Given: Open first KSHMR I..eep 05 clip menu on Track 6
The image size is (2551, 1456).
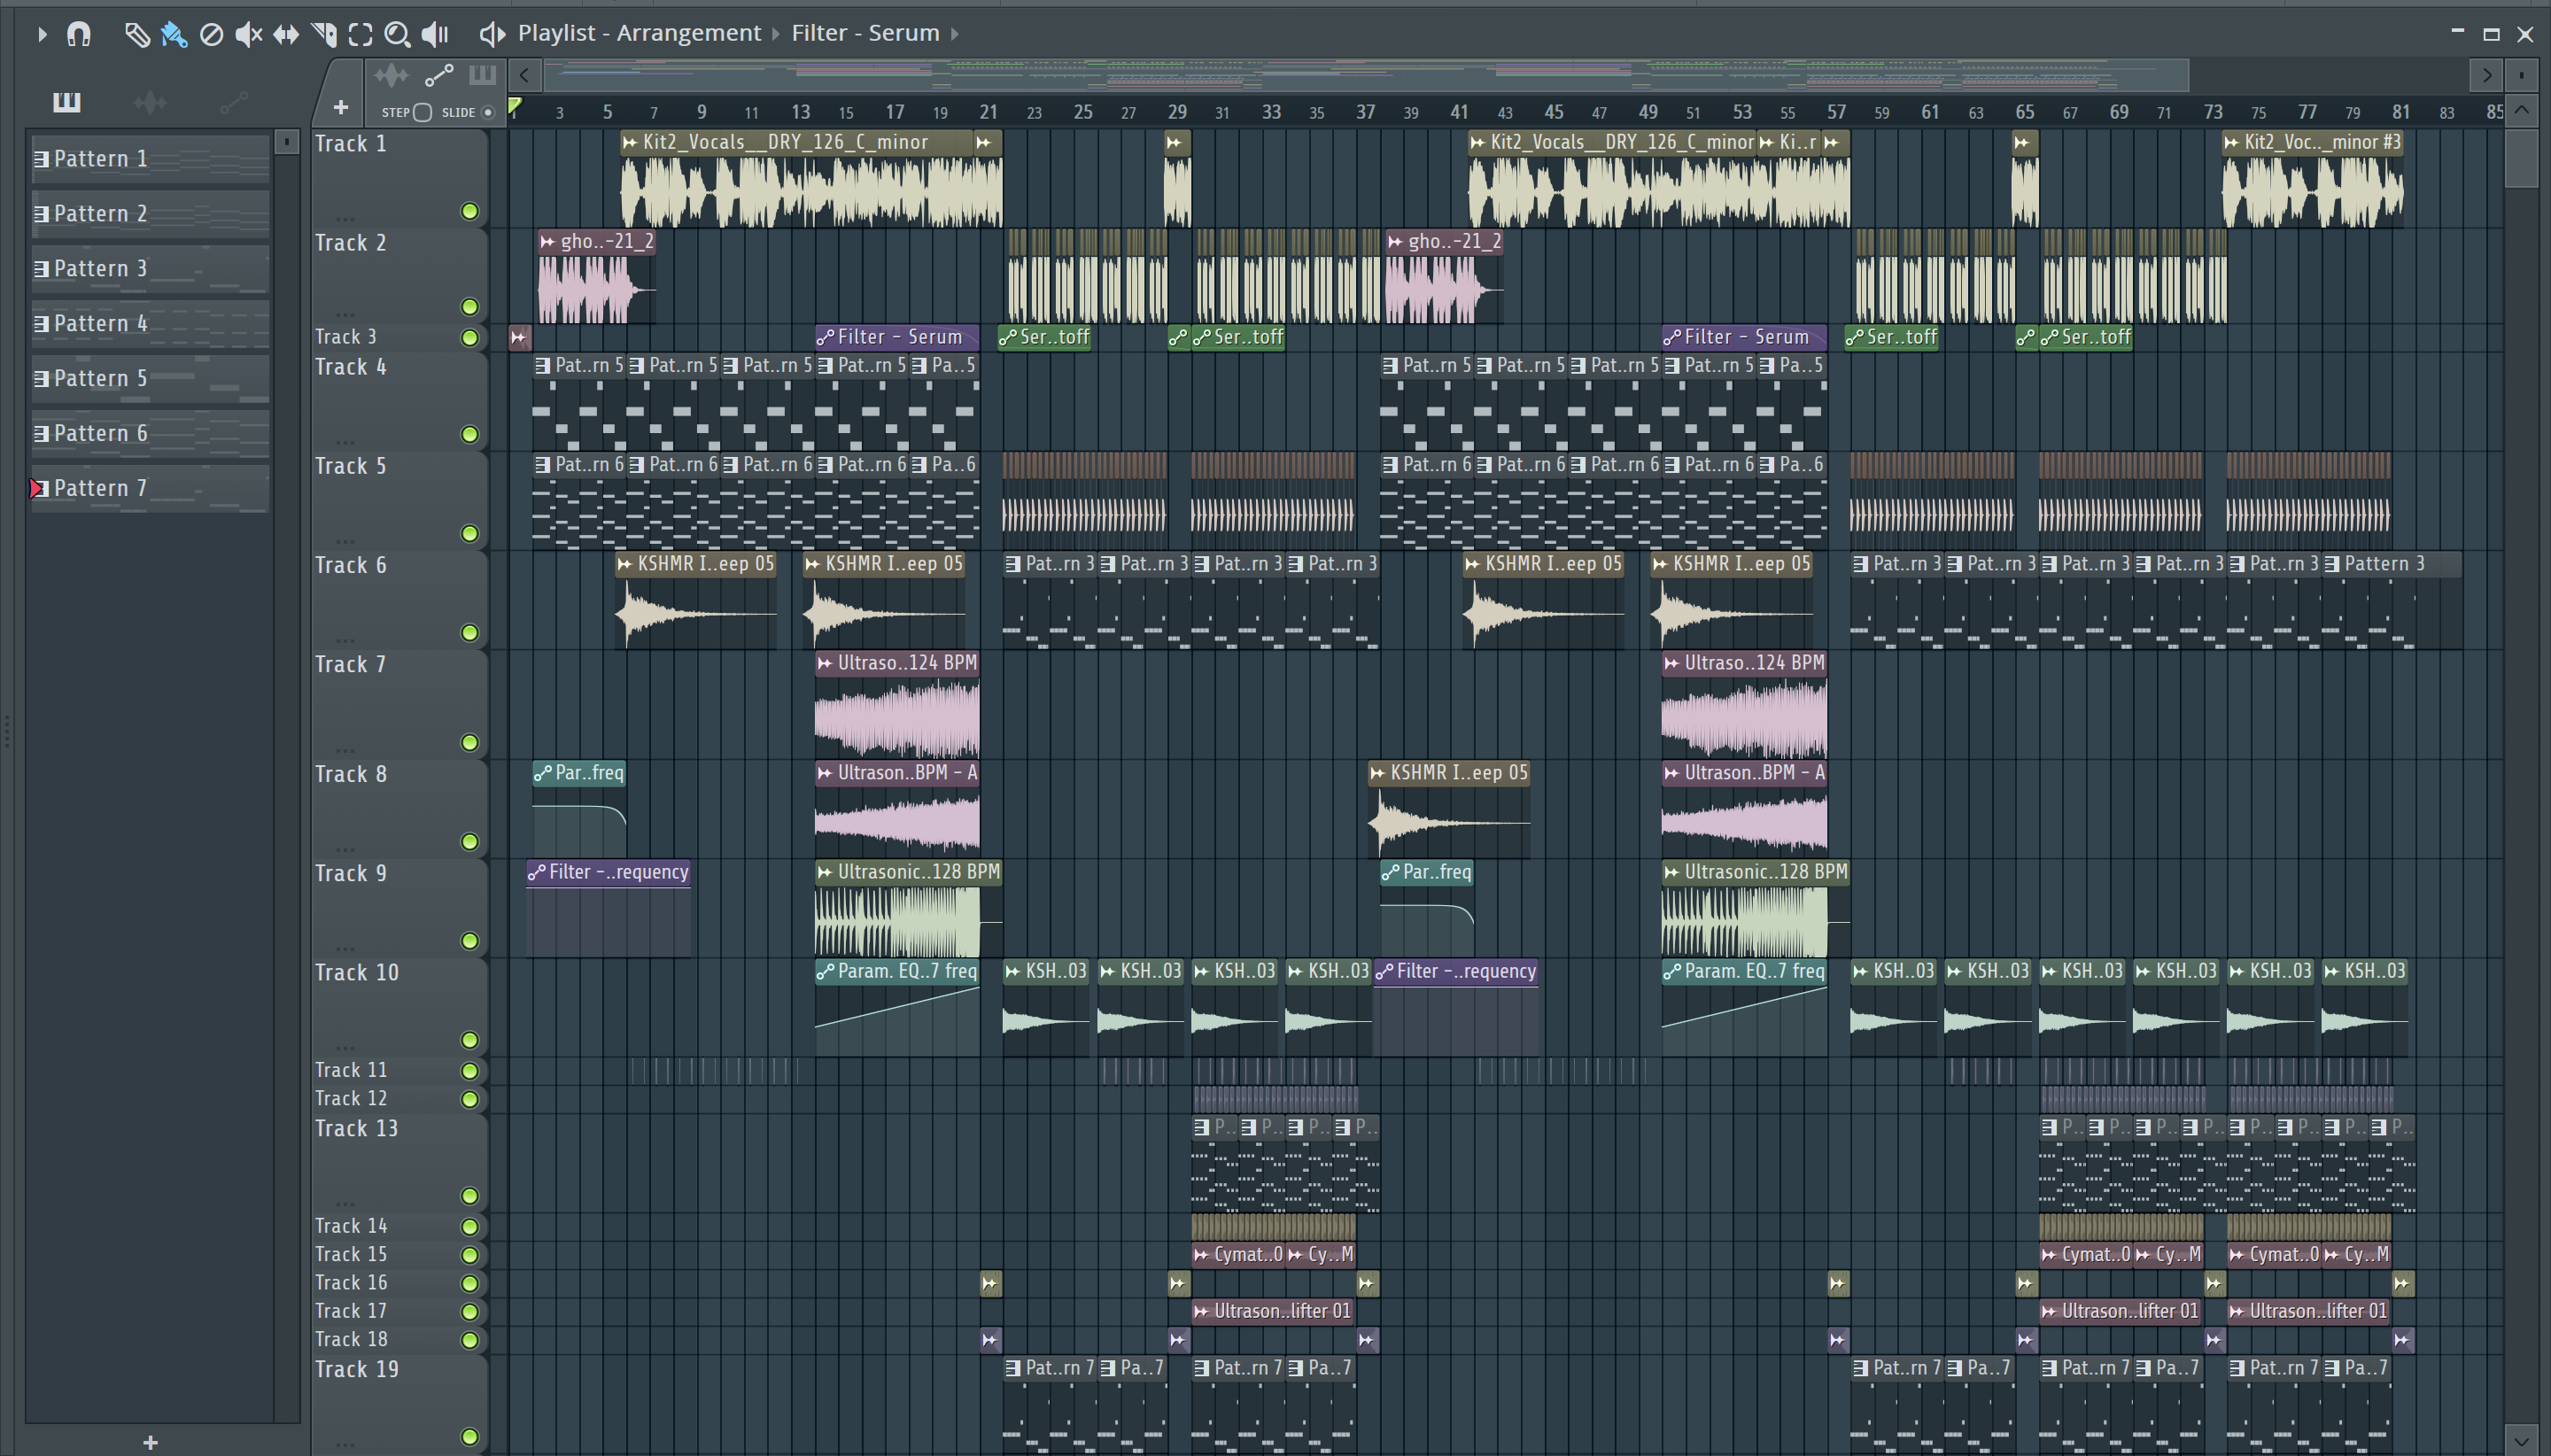Looking at the screenshot, I should point(625,564).
